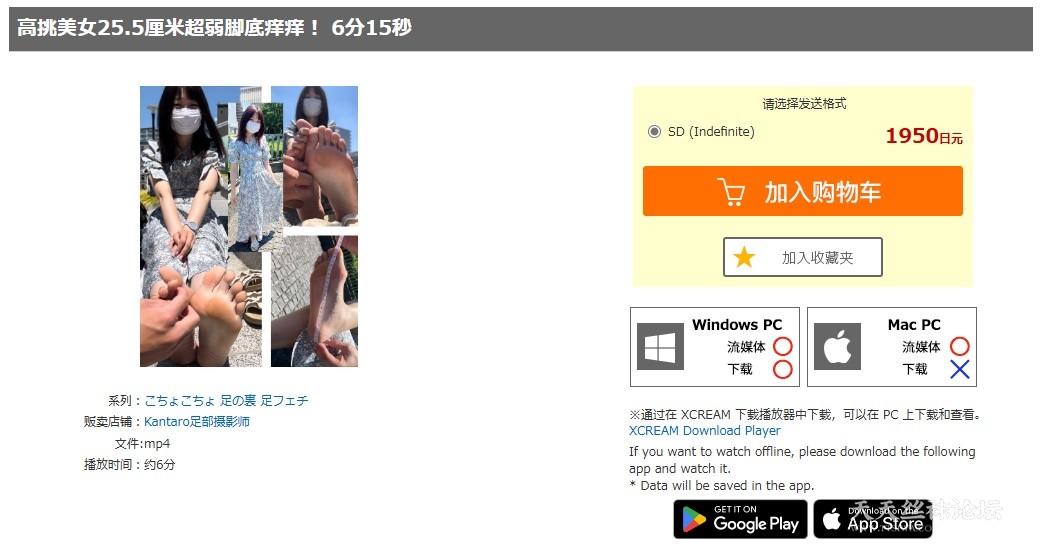1042x557 pixels.
Task: Click the Apple logo beside Mac PC
Action: tap(837, 346)
